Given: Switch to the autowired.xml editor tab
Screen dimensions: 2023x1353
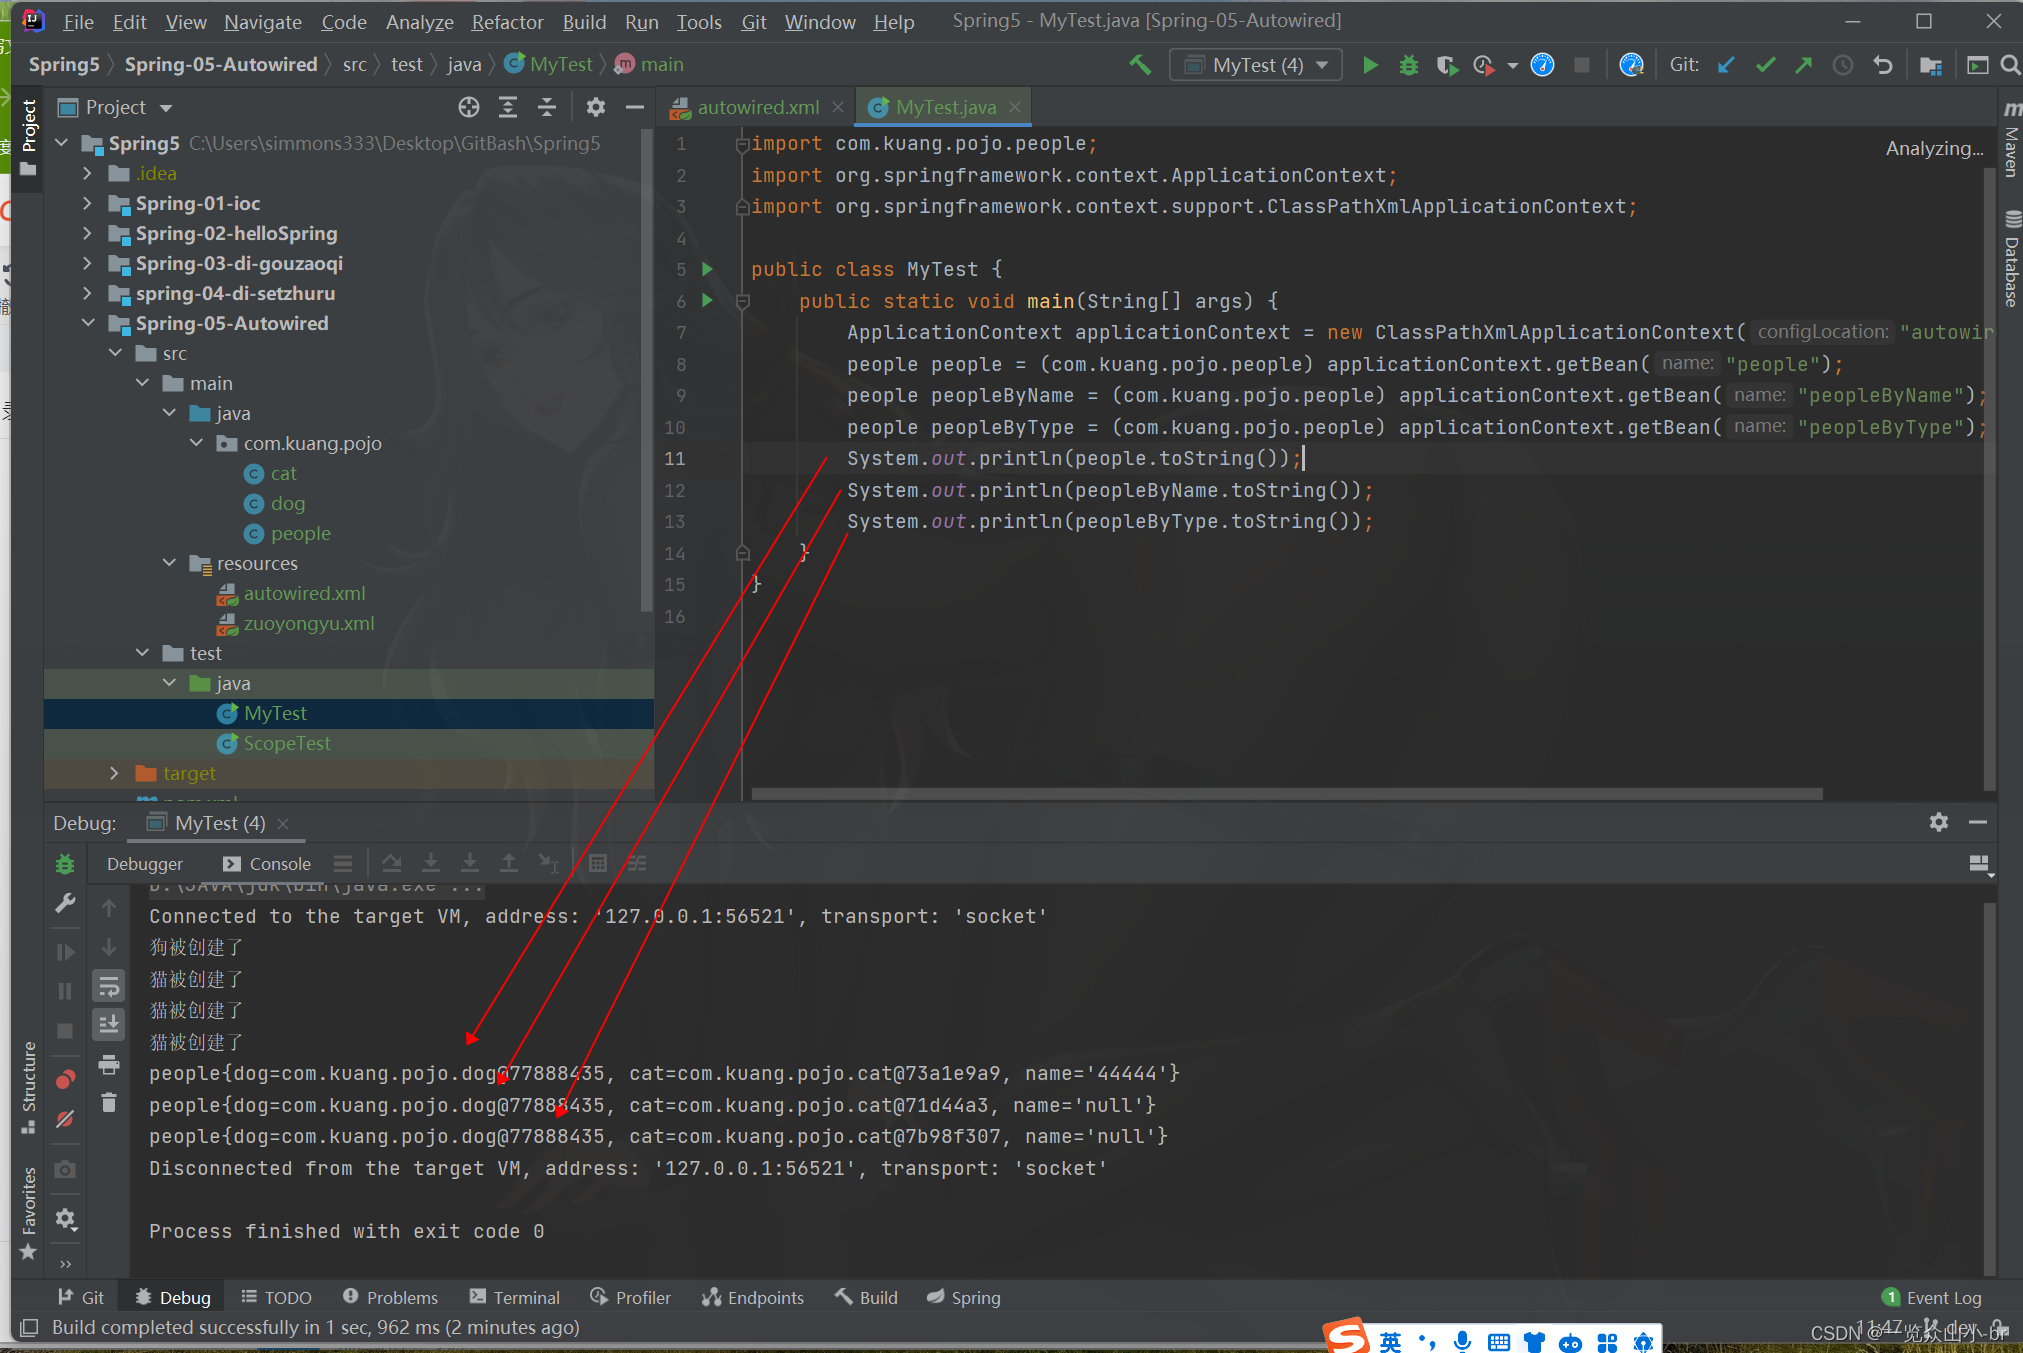Looking at the screenshot, I should [757, 107].
